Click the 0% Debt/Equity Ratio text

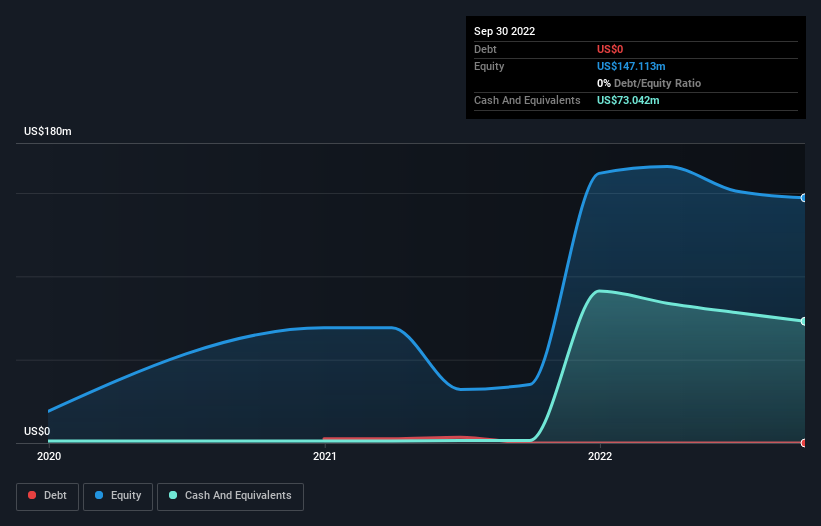649,83
